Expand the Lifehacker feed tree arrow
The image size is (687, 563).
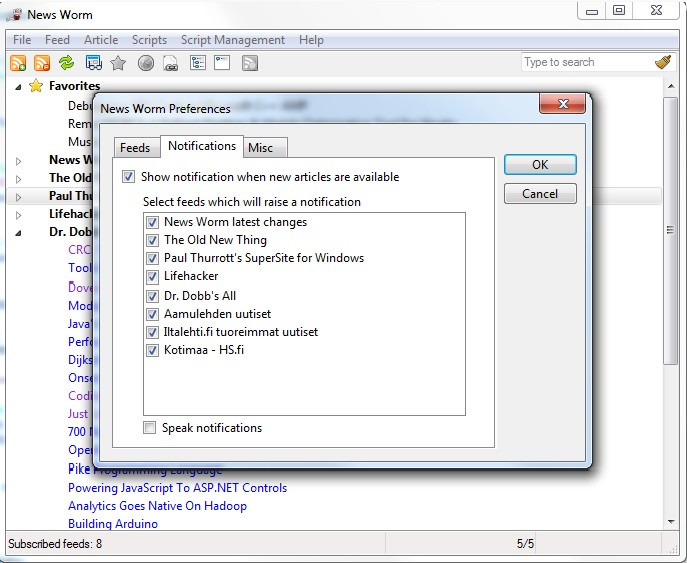18,215
